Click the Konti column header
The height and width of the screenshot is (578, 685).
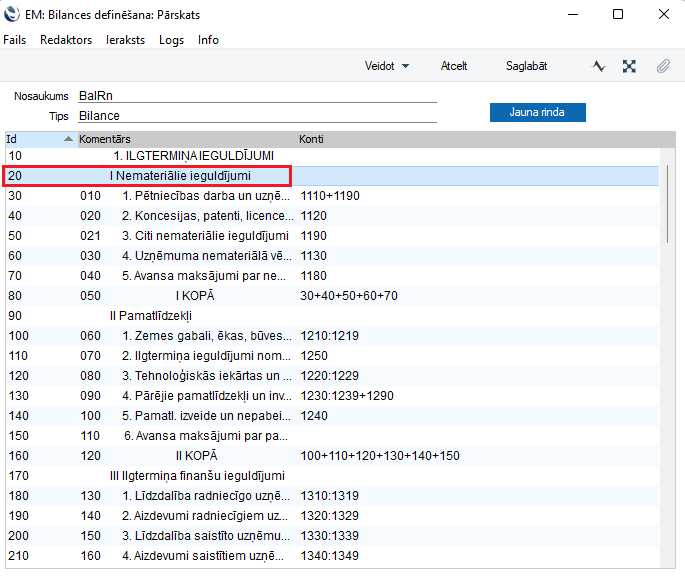[312, 138]
